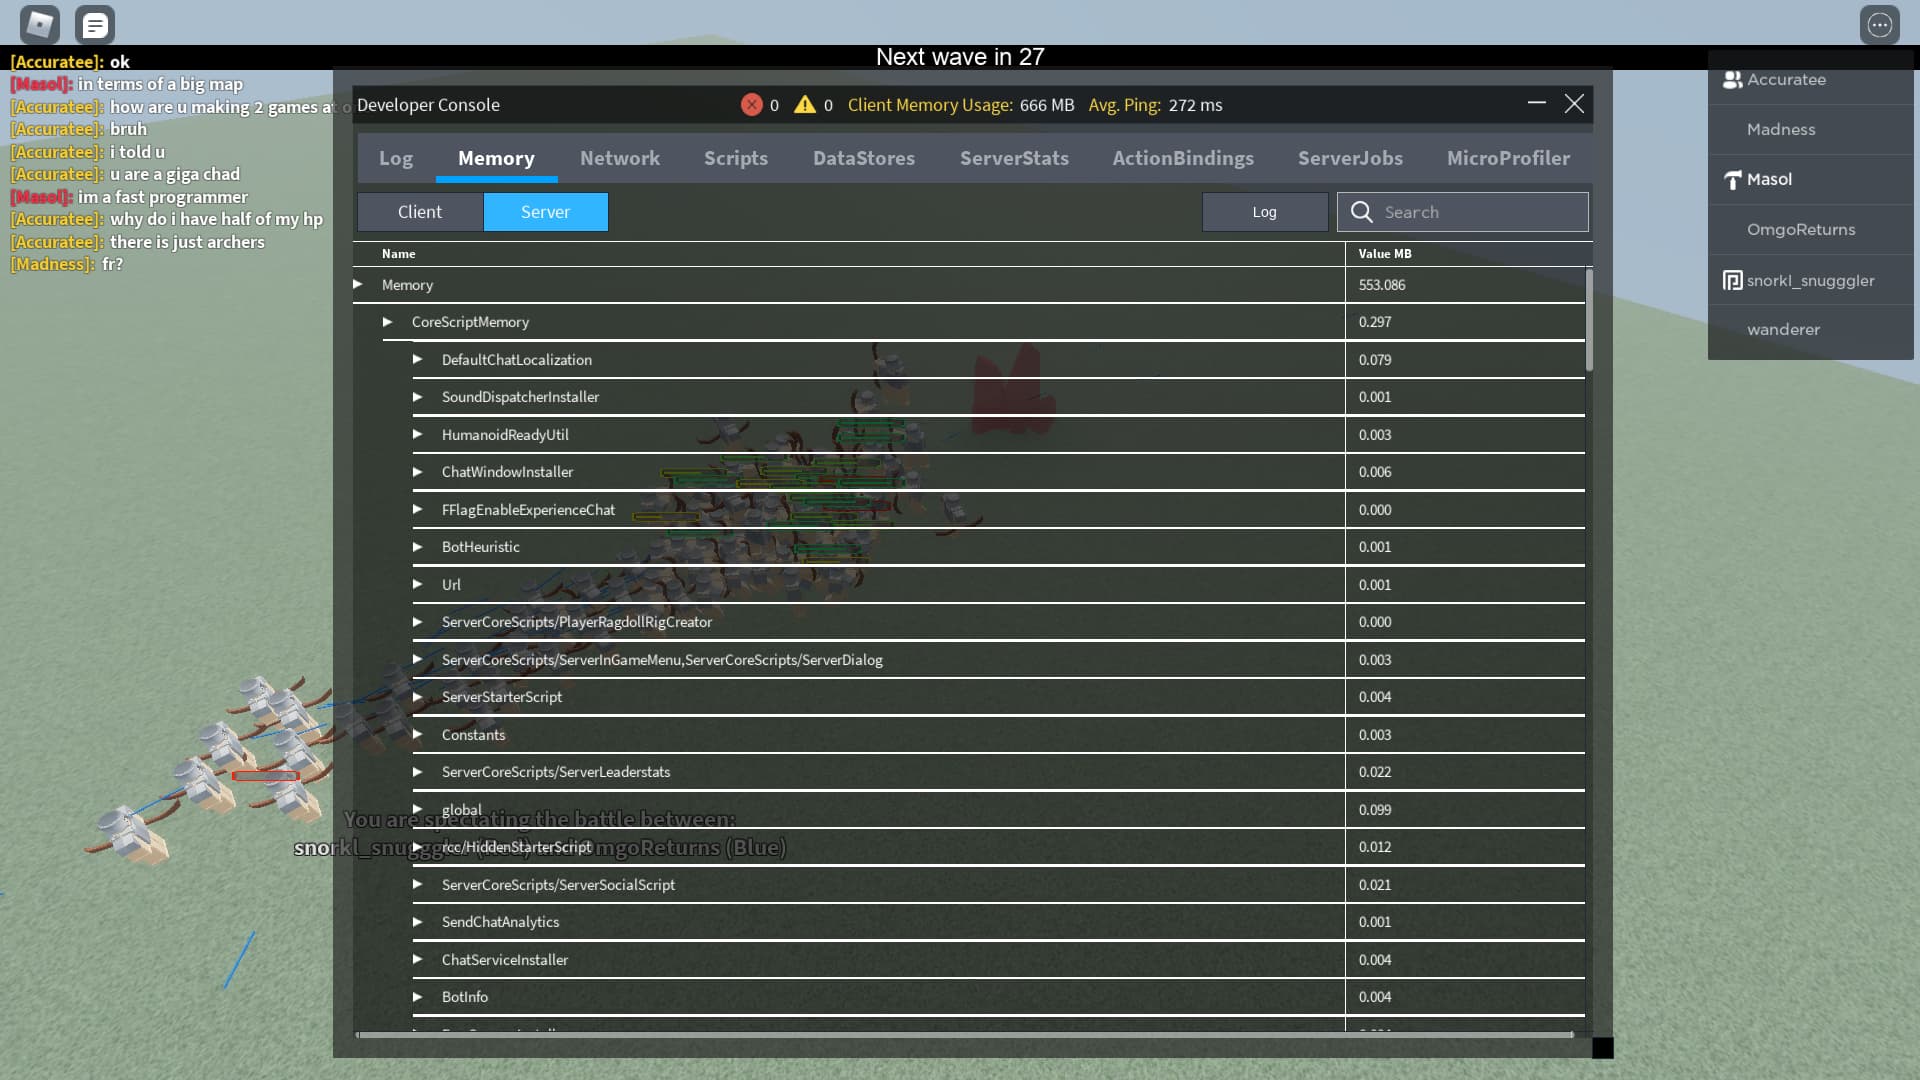Click chat message "im a fast programmer"
Viewport: 1920px width, 1080px height.
point(163,197)
